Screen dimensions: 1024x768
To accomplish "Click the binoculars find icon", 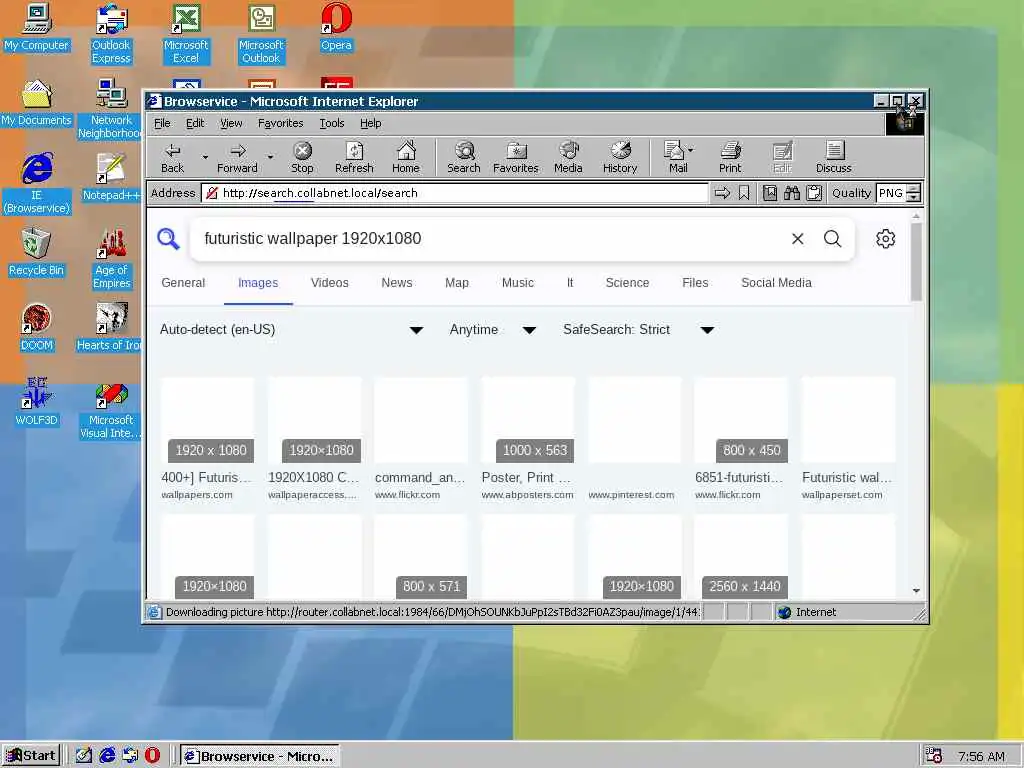I will point(792,193).
